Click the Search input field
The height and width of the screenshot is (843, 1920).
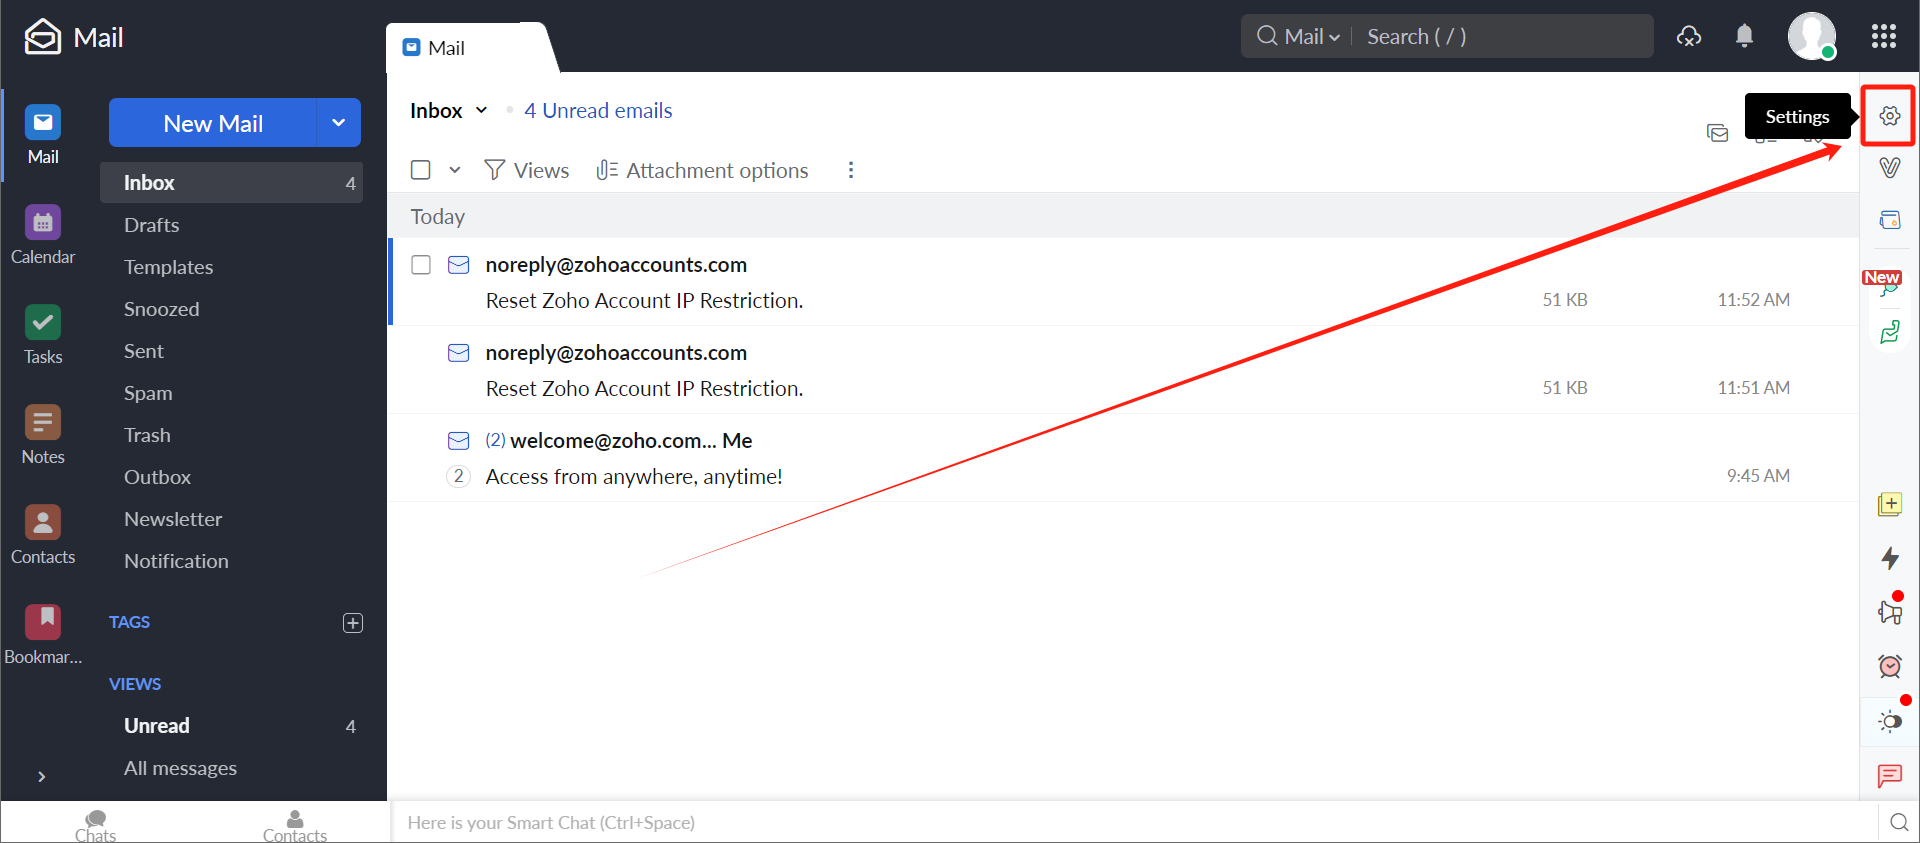1504,37
